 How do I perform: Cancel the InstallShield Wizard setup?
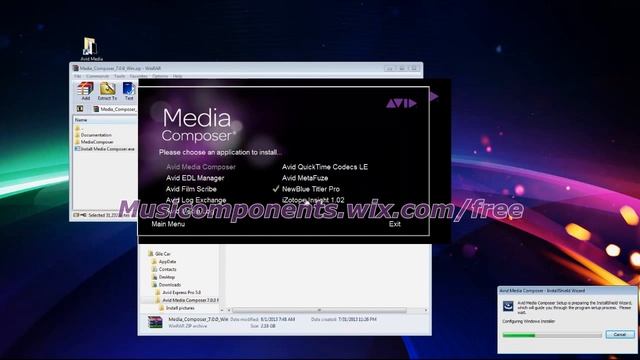[x=620, y=334]
